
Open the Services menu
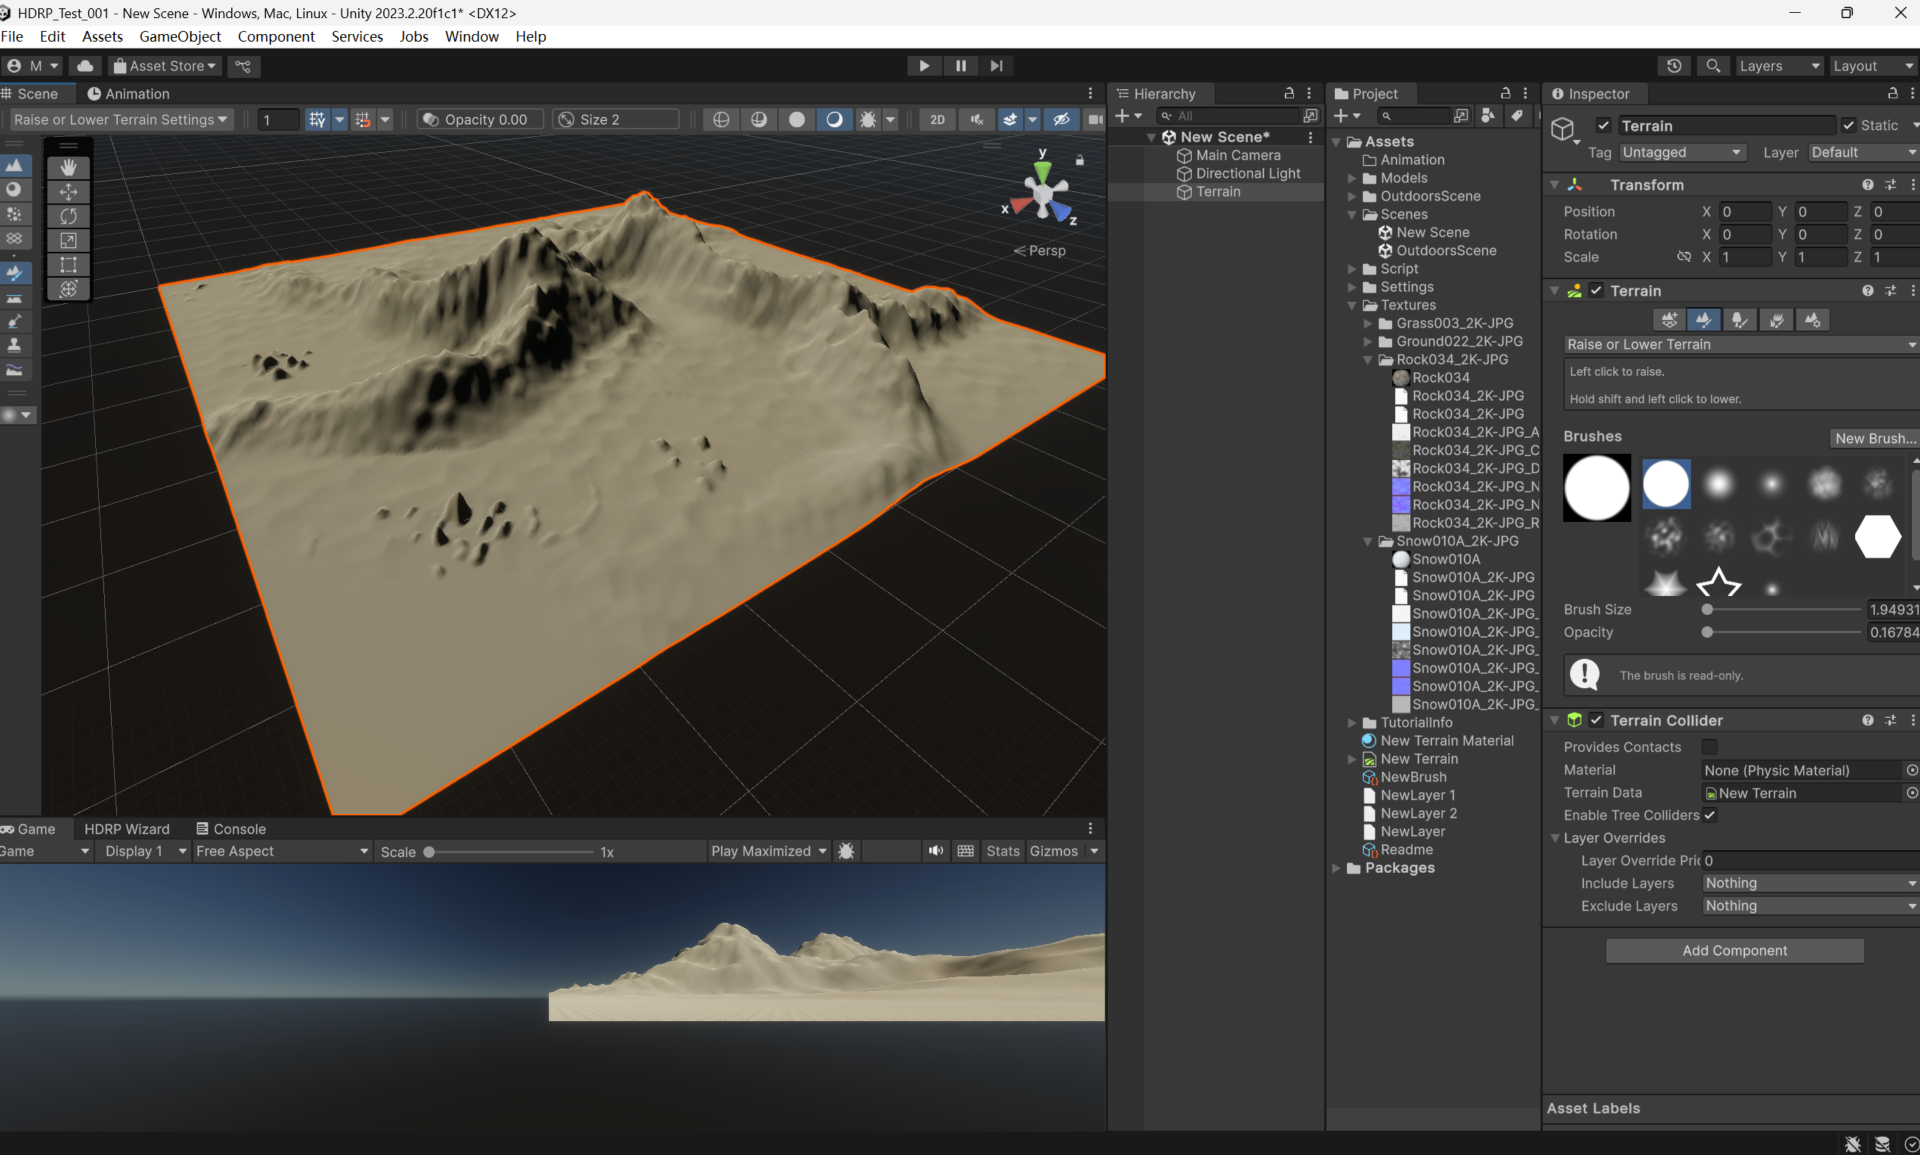coord(357,36)
